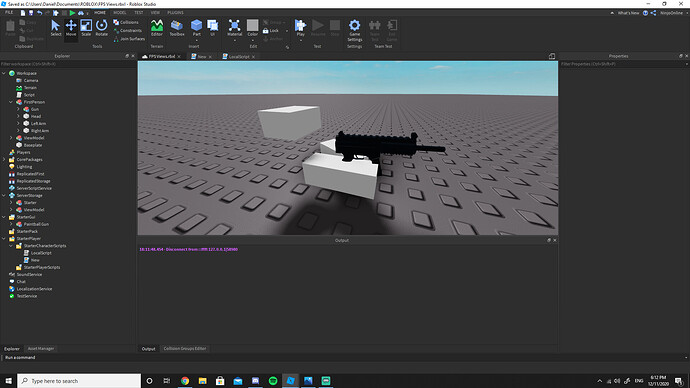Focus the Filter workspace search box
Viewport: 690px width, 388px height.
(x=68, y=64)
